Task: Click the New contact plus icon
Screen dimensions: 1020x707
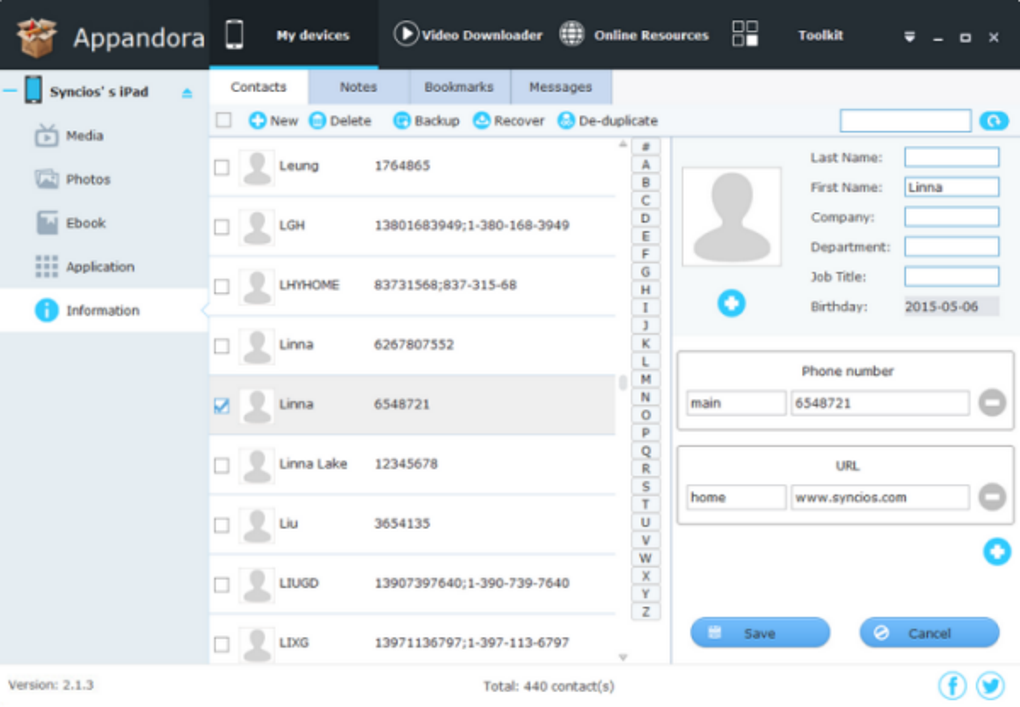Action: [258, 121]
